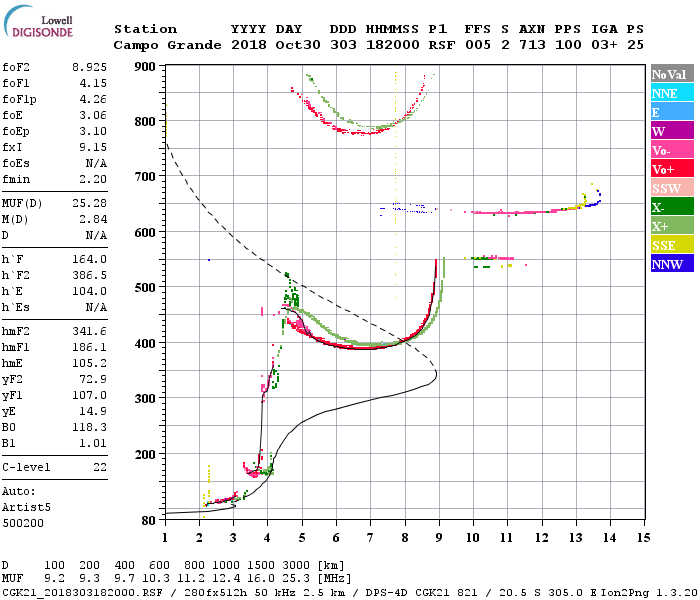This screenshot has width=700, height=600.
Task: Click the M(D) value 2.84
Action: 93,219
